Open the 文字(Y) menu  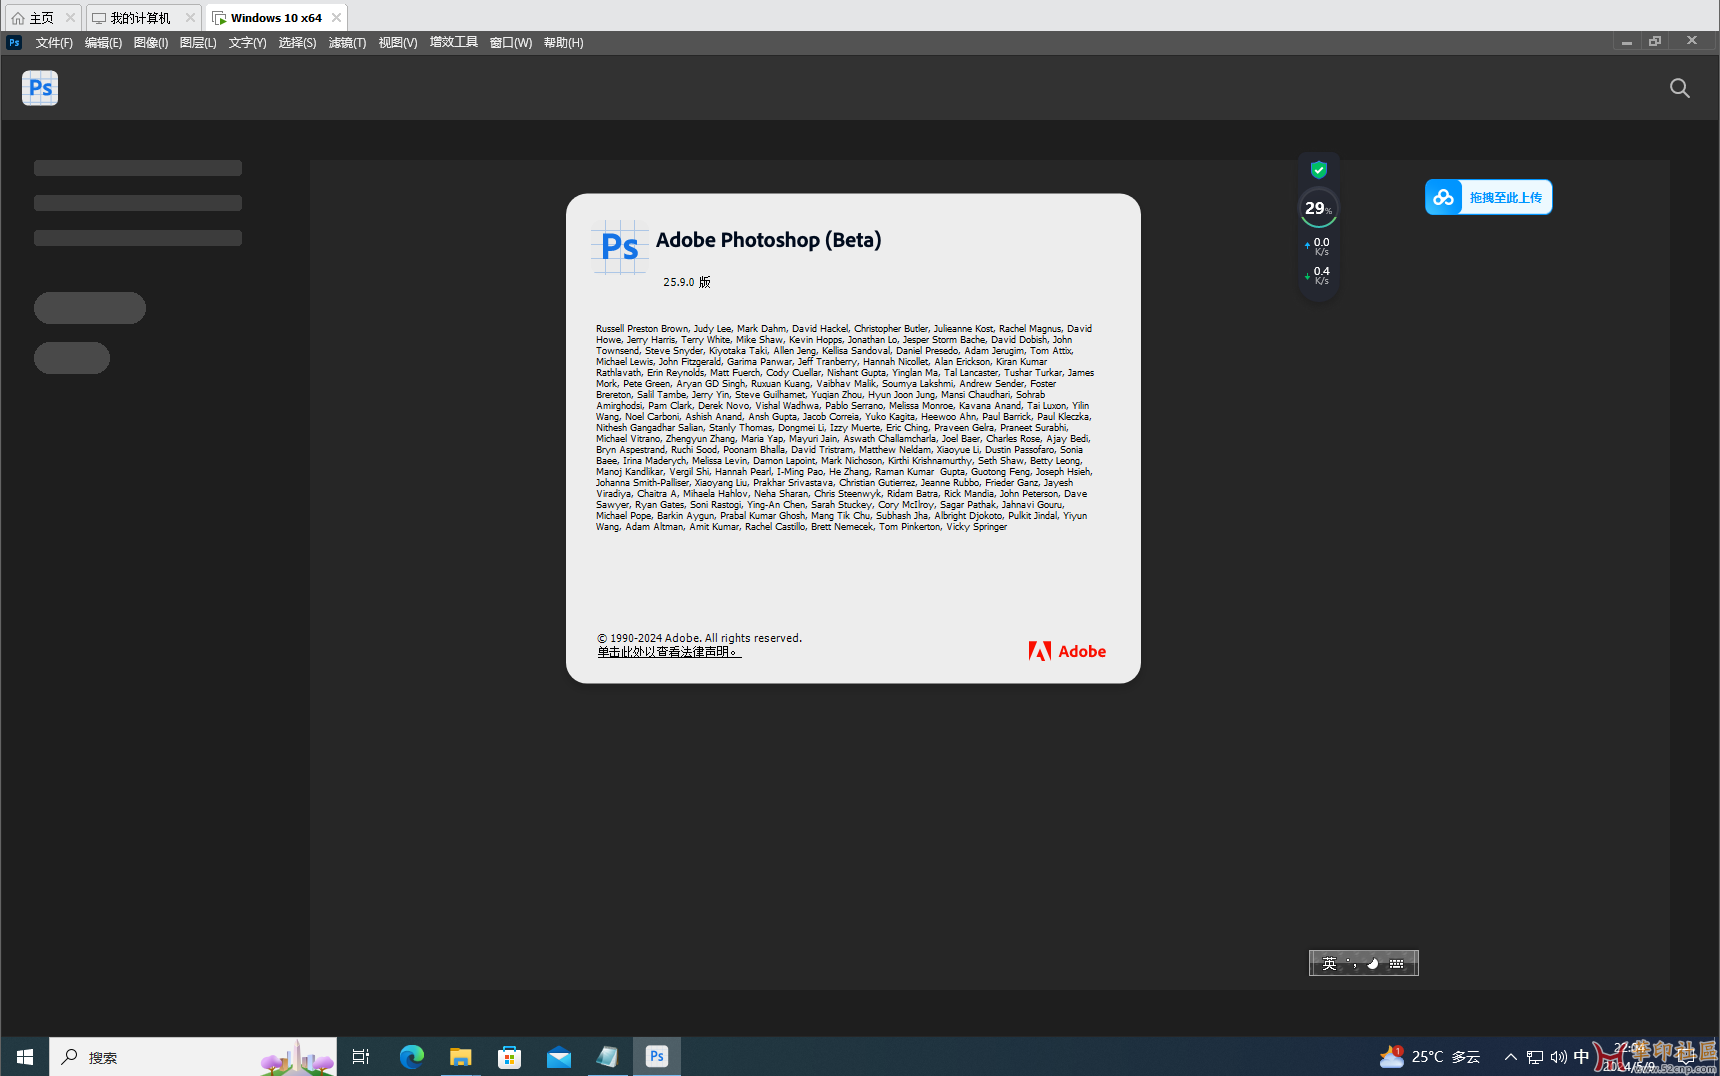click(x=247, y=43)
